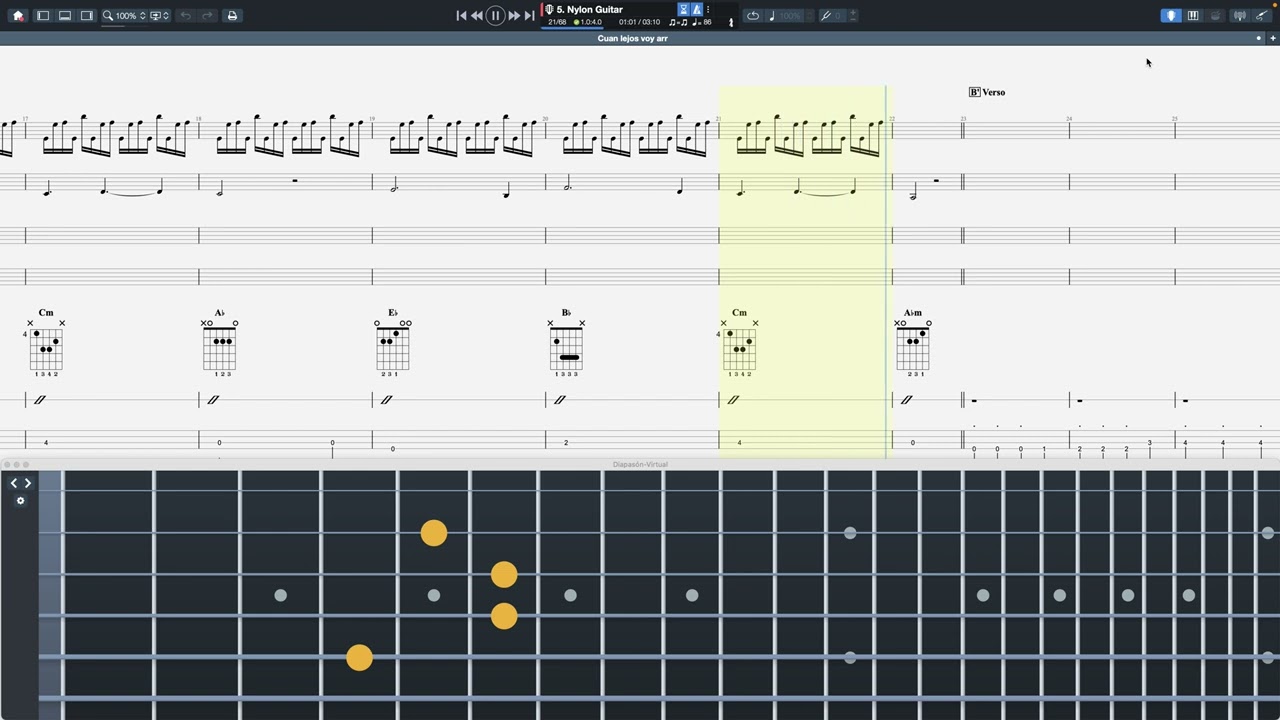
Task: Toggle the bottom global view panel
Action: [x=65, y=16]
